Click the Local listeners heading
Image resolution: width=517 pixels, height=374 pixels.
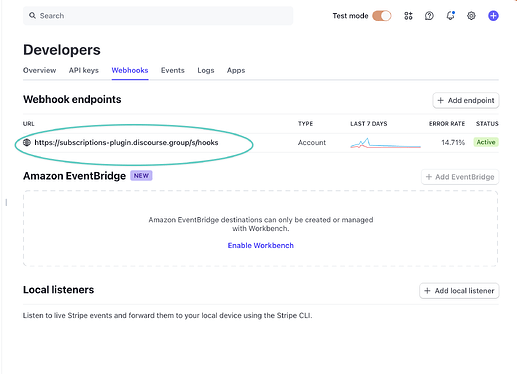click(58, 290)
